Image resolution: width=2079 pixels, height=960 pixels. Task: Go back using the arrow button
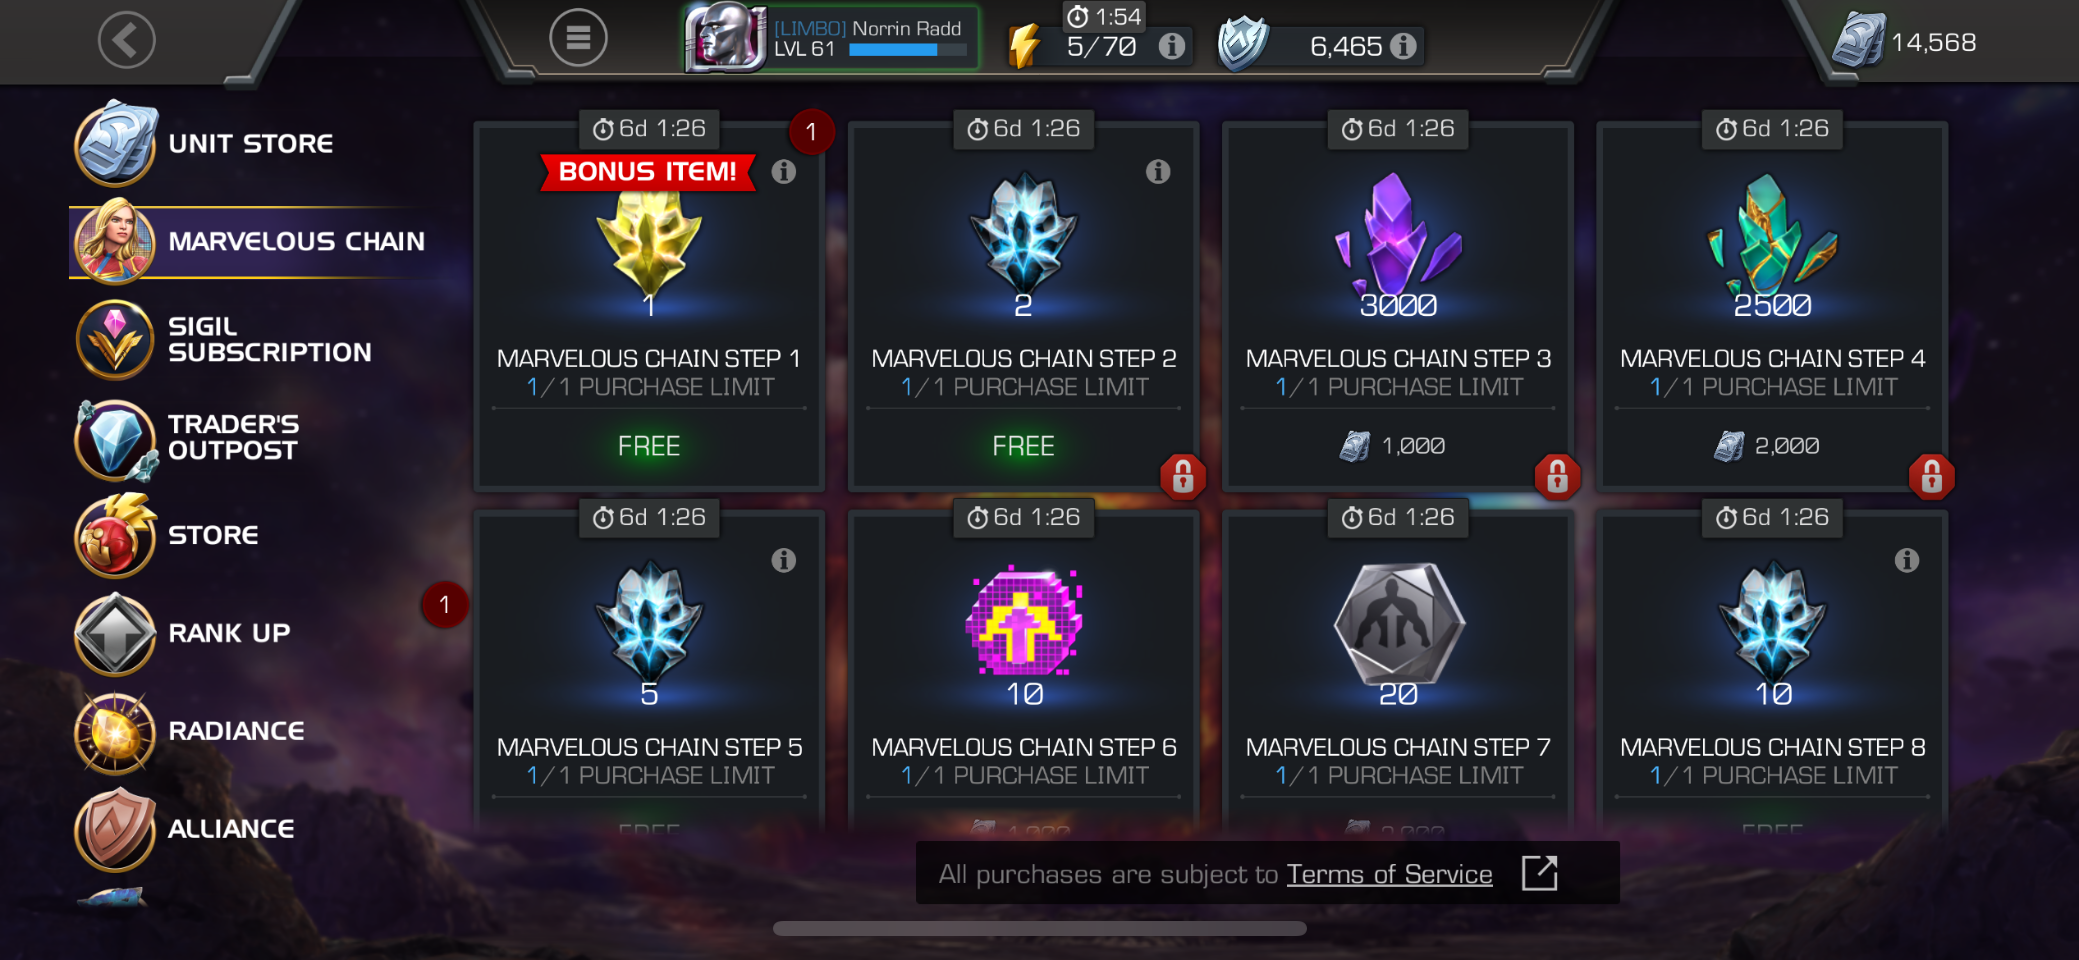[x=127, y=40]
